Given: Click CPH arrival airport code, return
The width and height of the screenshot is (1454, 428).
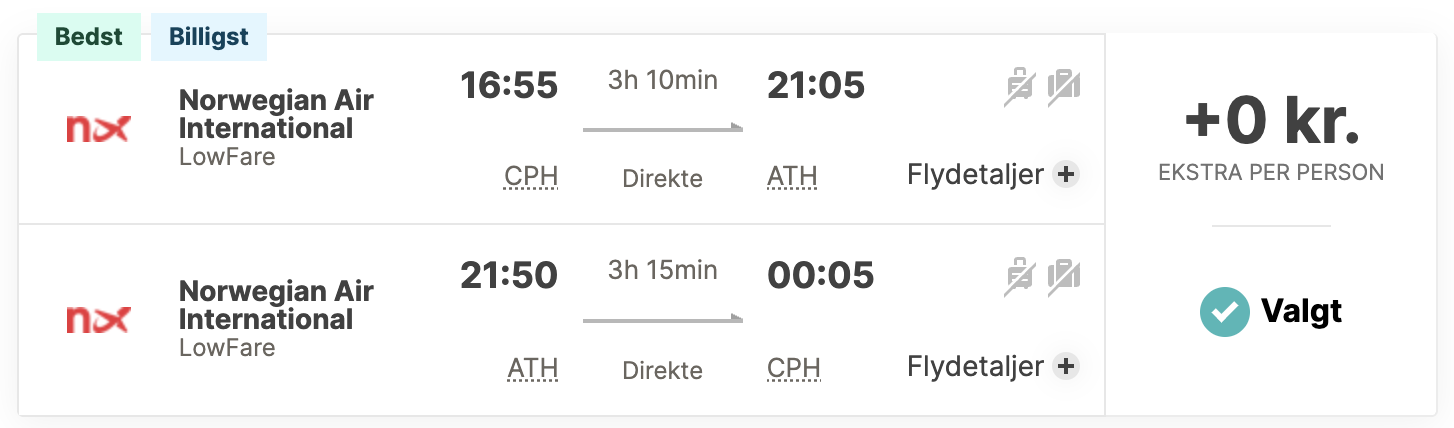Looking at the screenshot, I should 794,369.
